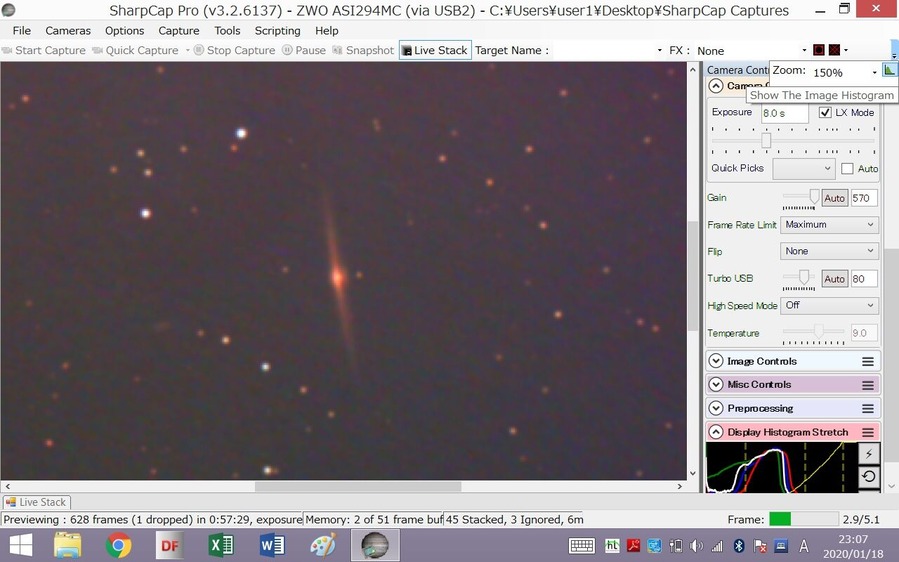
Task: Open the Cameras menu
Action: 68,30
